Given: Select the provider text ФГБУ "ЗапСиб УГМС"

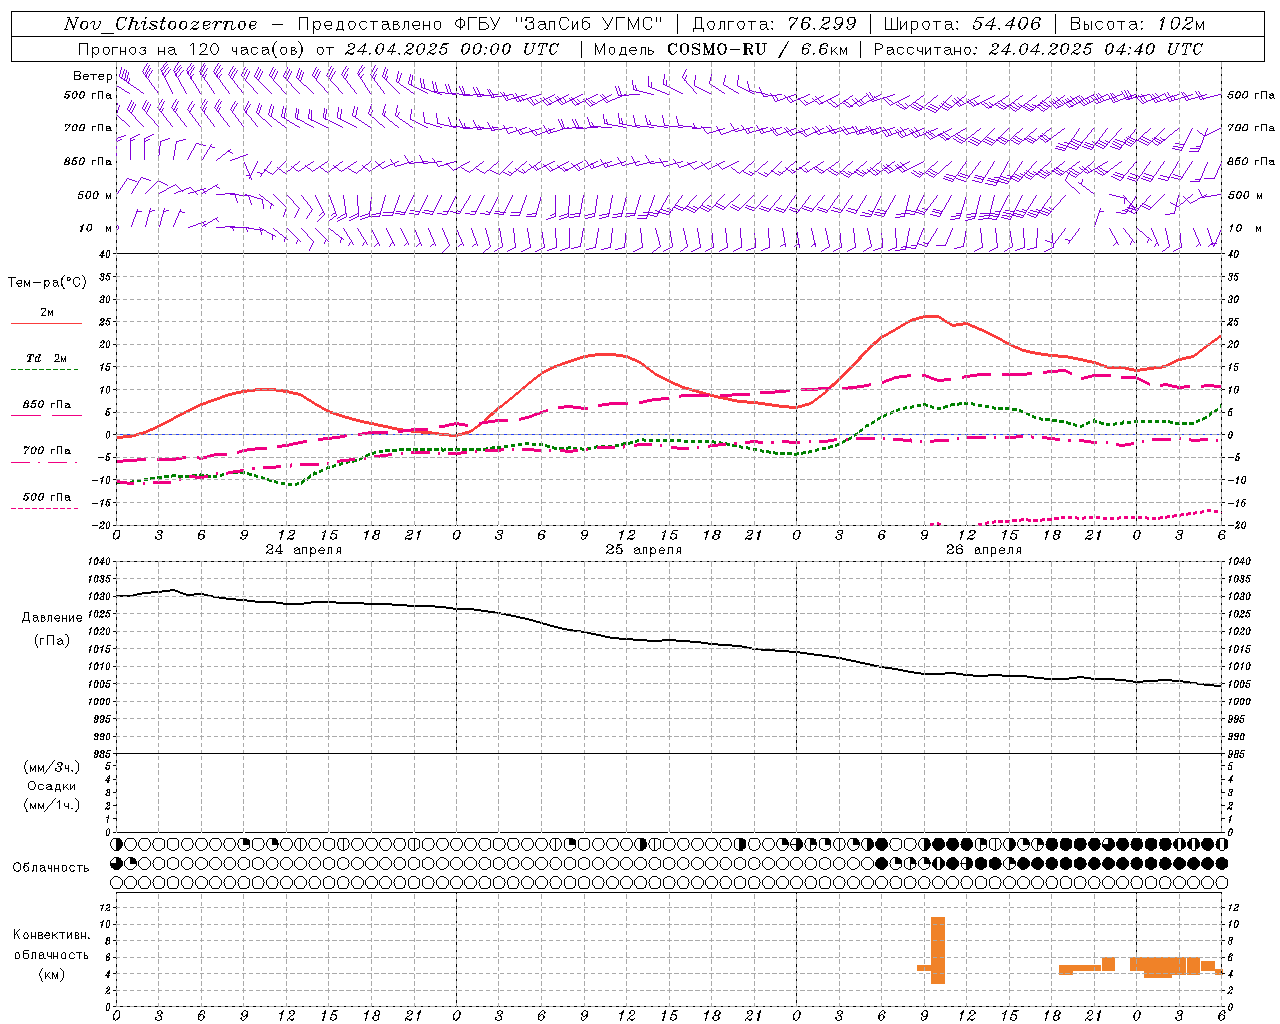Looking at the screenshot, I should pos(559,24).
